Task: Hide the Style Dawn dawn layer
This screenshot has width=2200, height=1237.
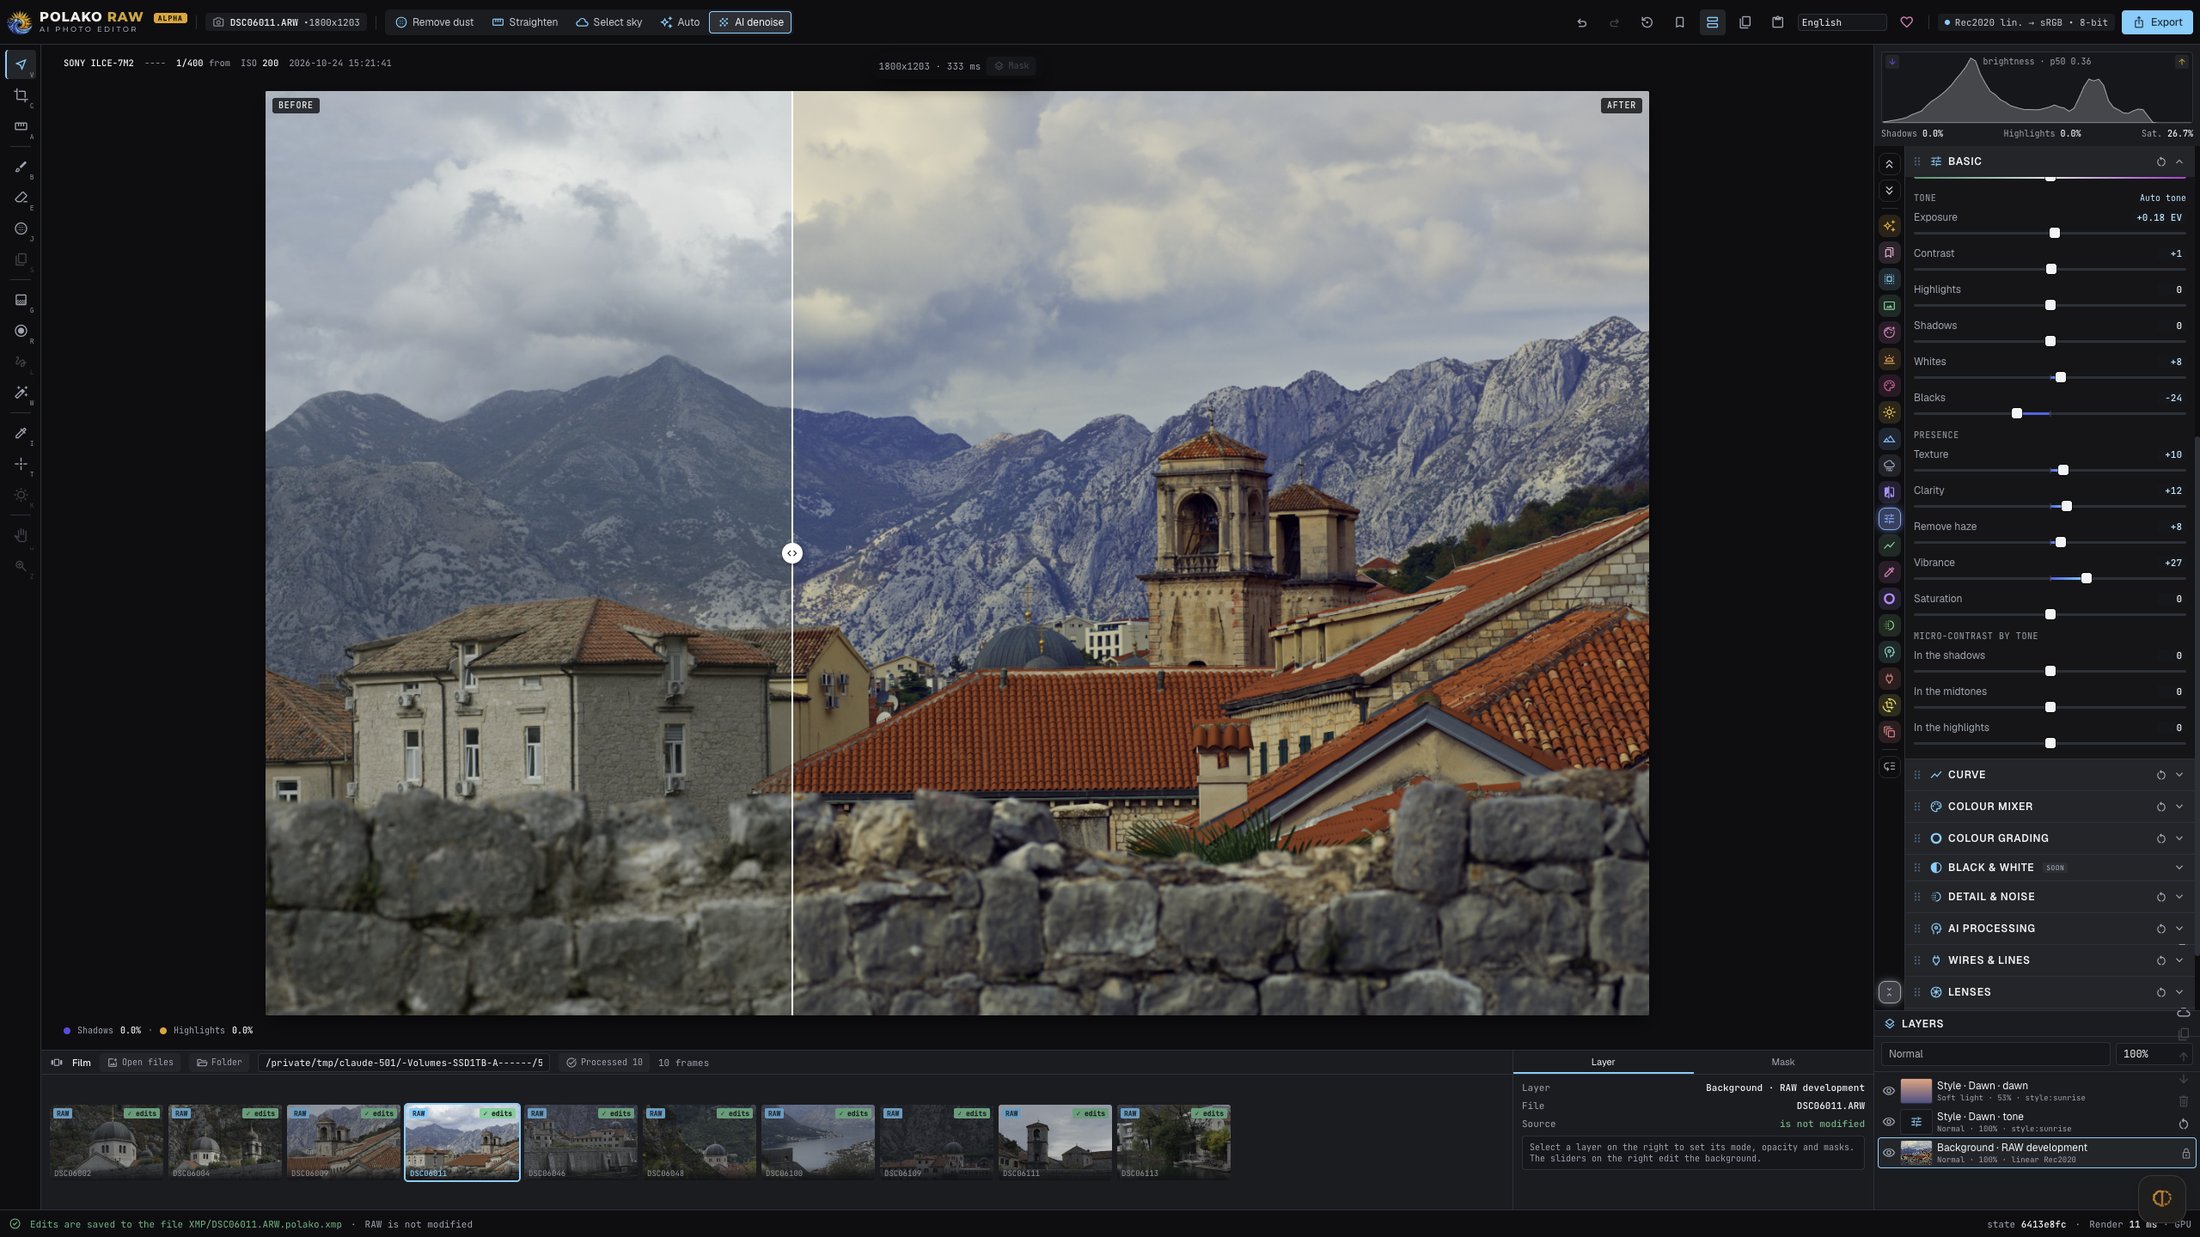Action: [x=1888, y=1091]
